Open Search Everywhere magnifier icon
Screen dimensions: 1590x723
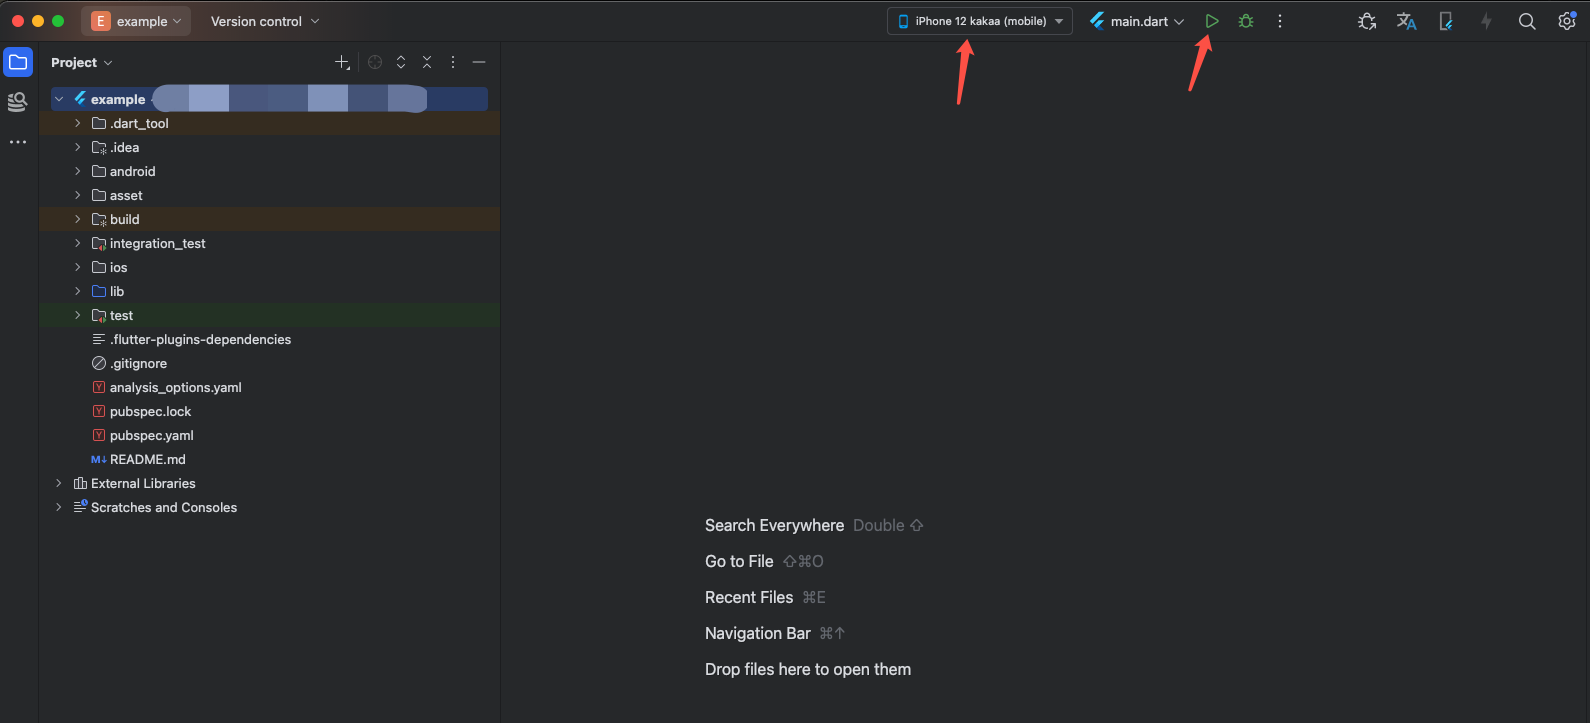coord(1526,21)
